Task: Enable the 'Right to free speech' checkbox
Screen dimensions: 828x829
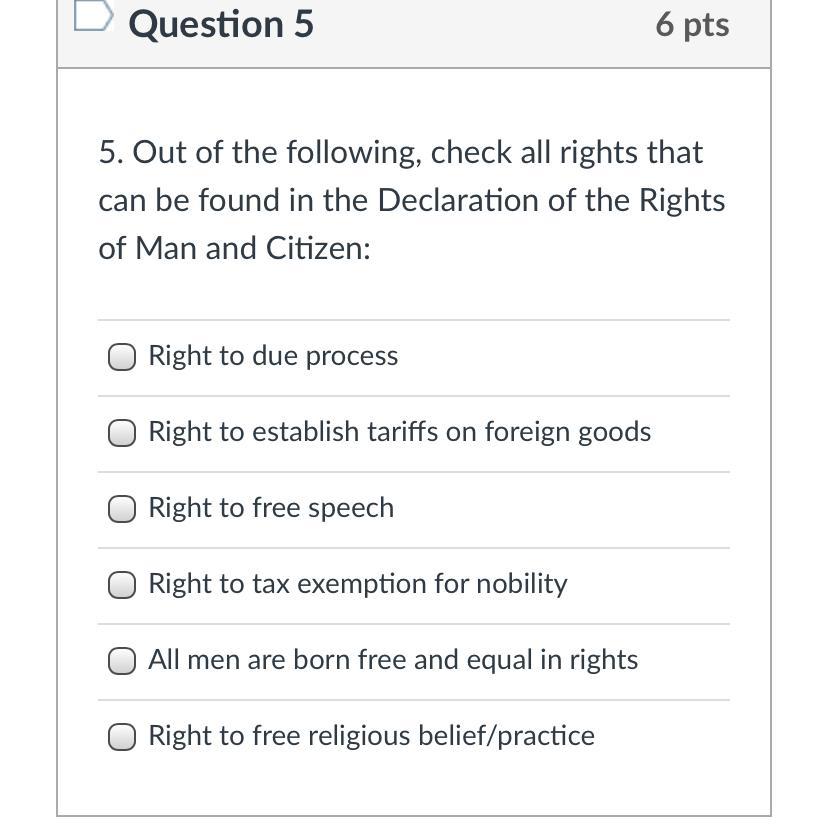Action: pos(122,509)
